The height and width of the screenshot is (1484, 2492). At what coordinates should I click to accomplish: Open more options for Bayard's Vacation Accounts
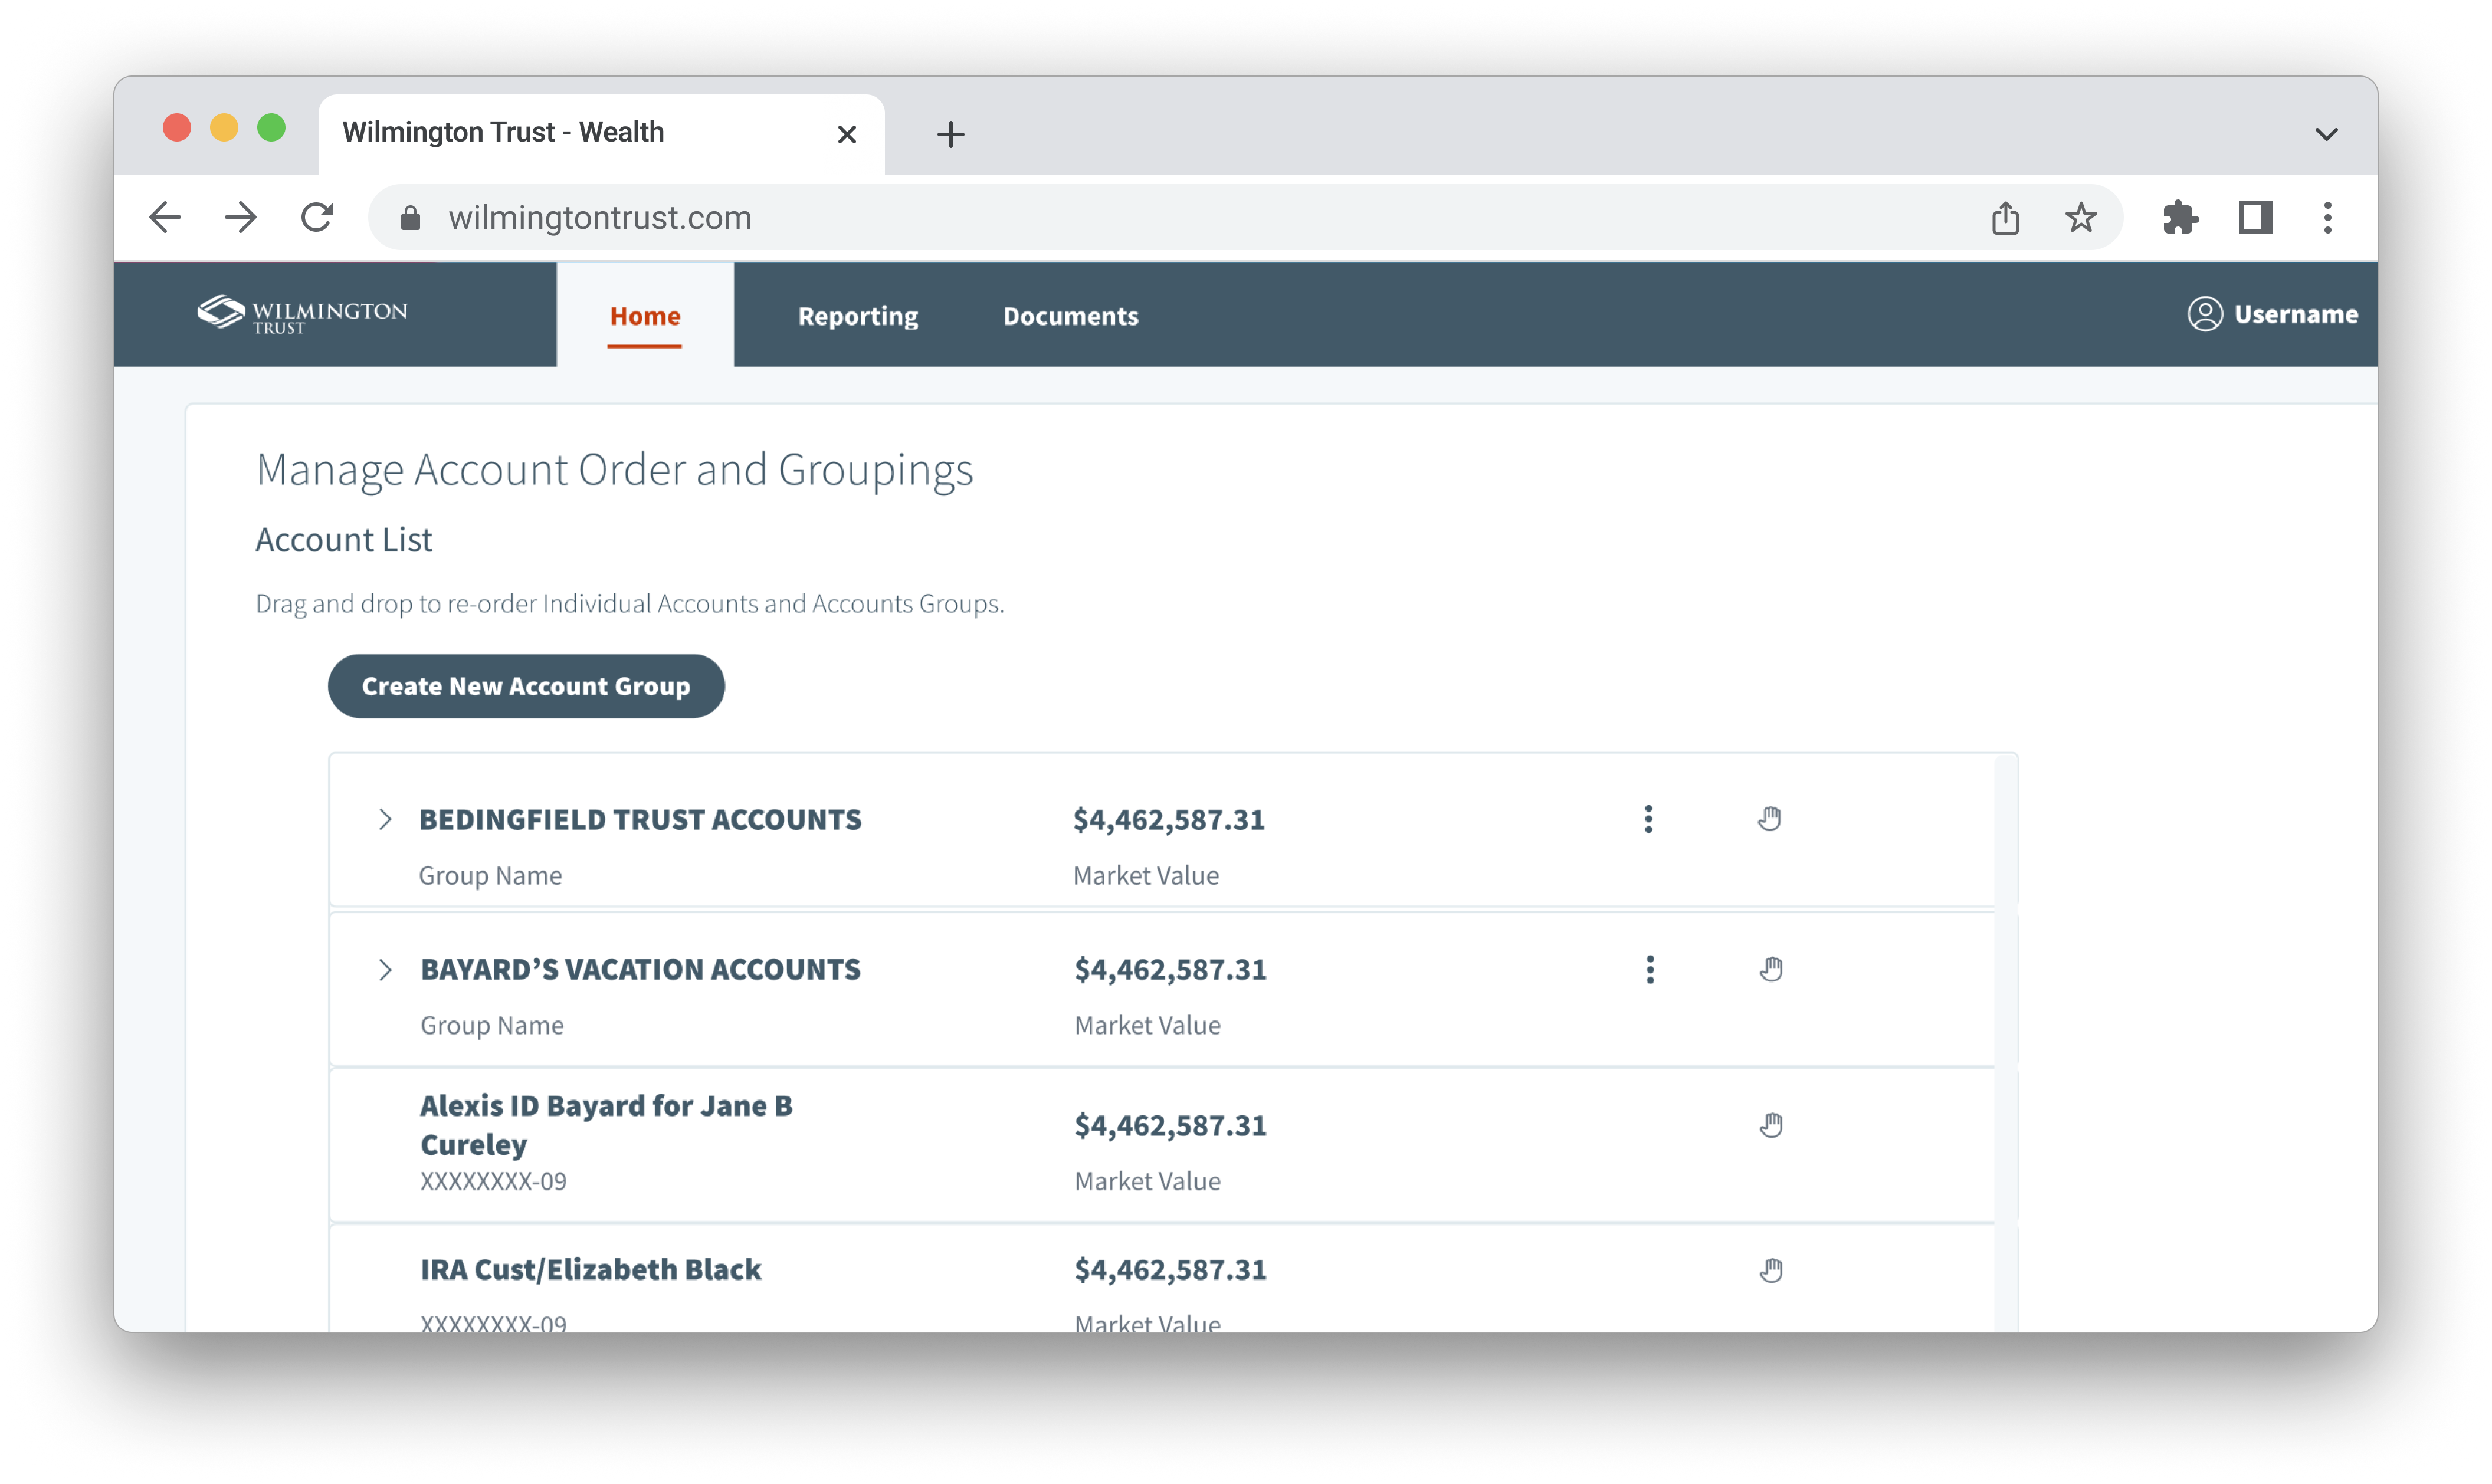pyautogui.click(x=1650, y=969)
